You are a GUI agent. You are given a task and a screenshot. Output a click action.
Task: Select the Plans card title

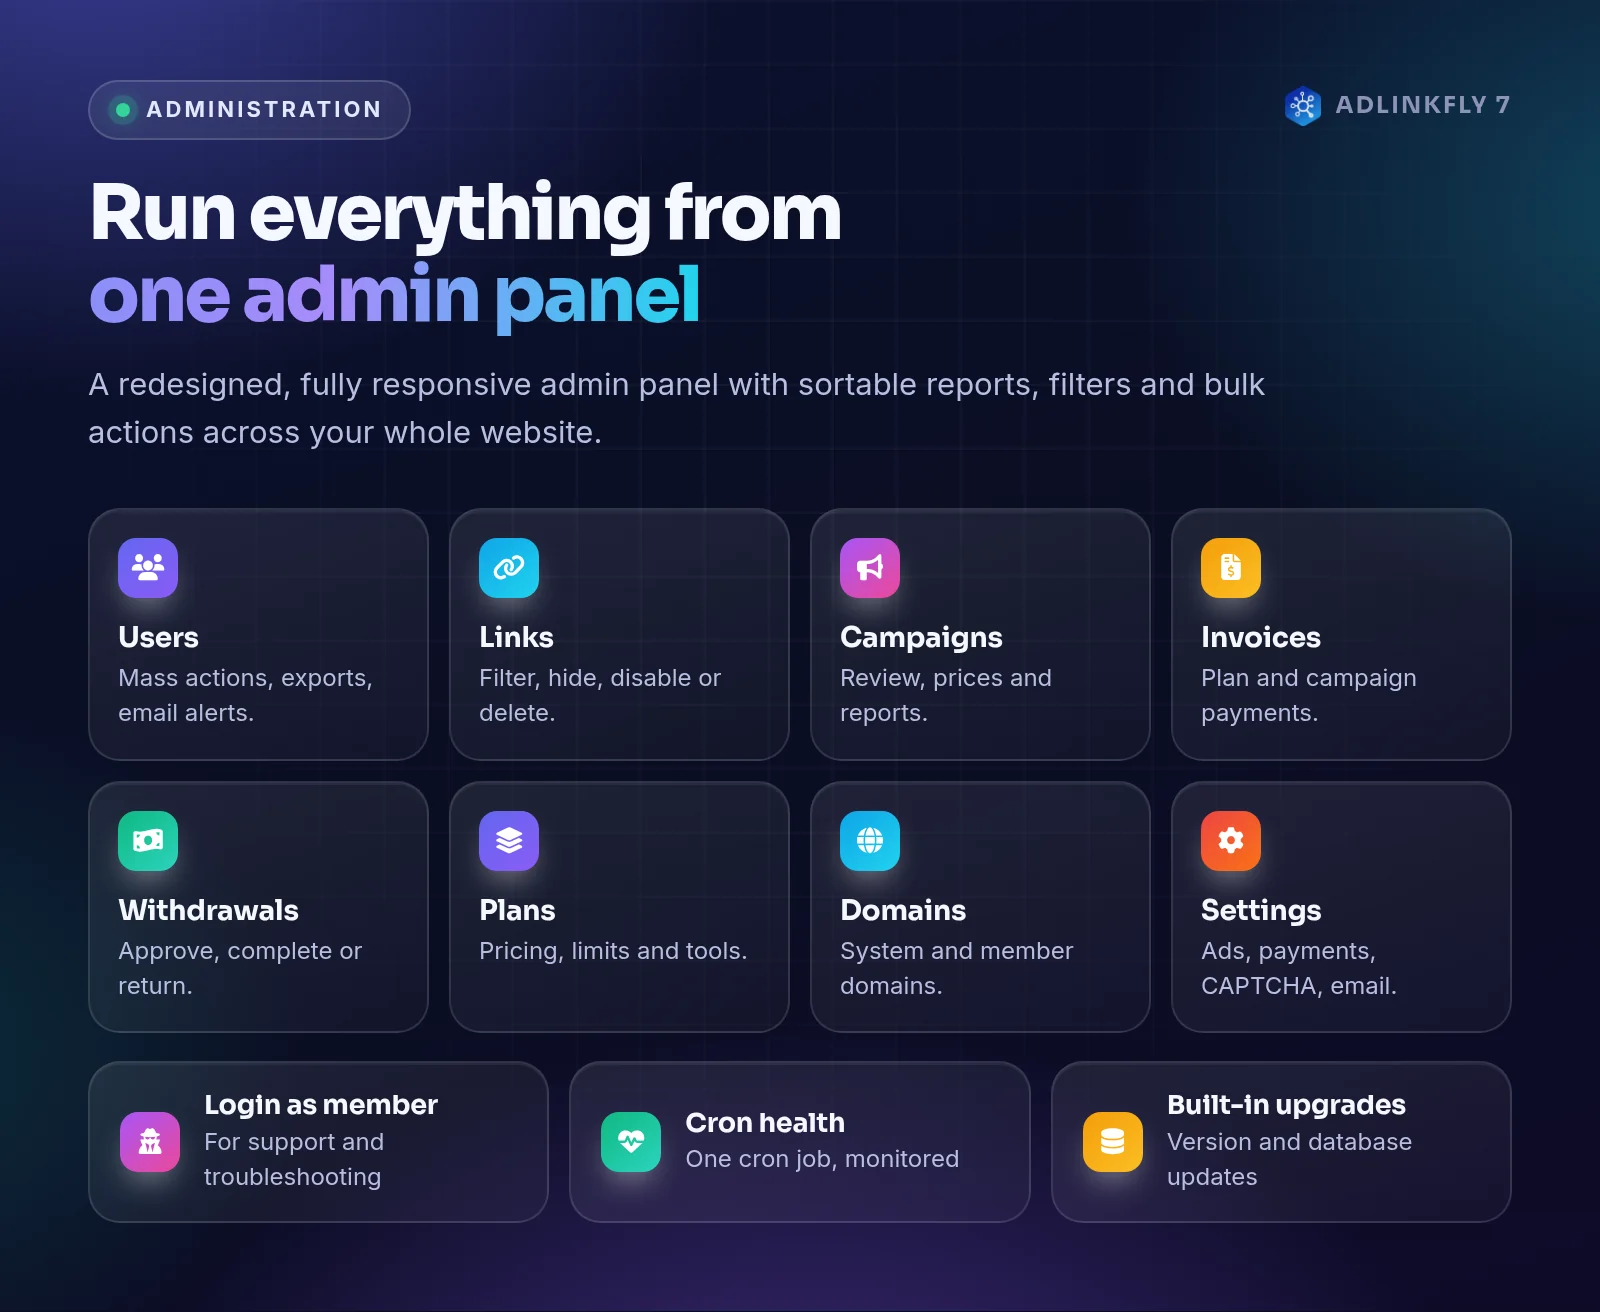517,910
